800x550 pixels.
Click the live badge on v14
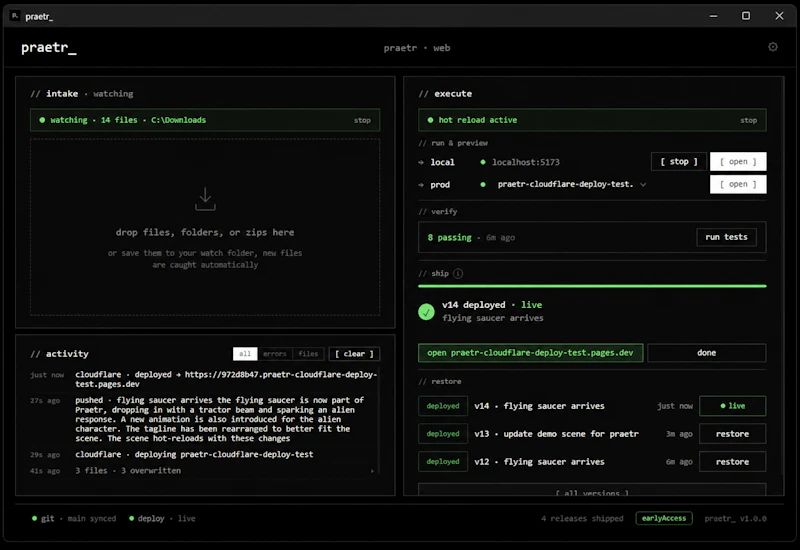[x=732, y=406]
